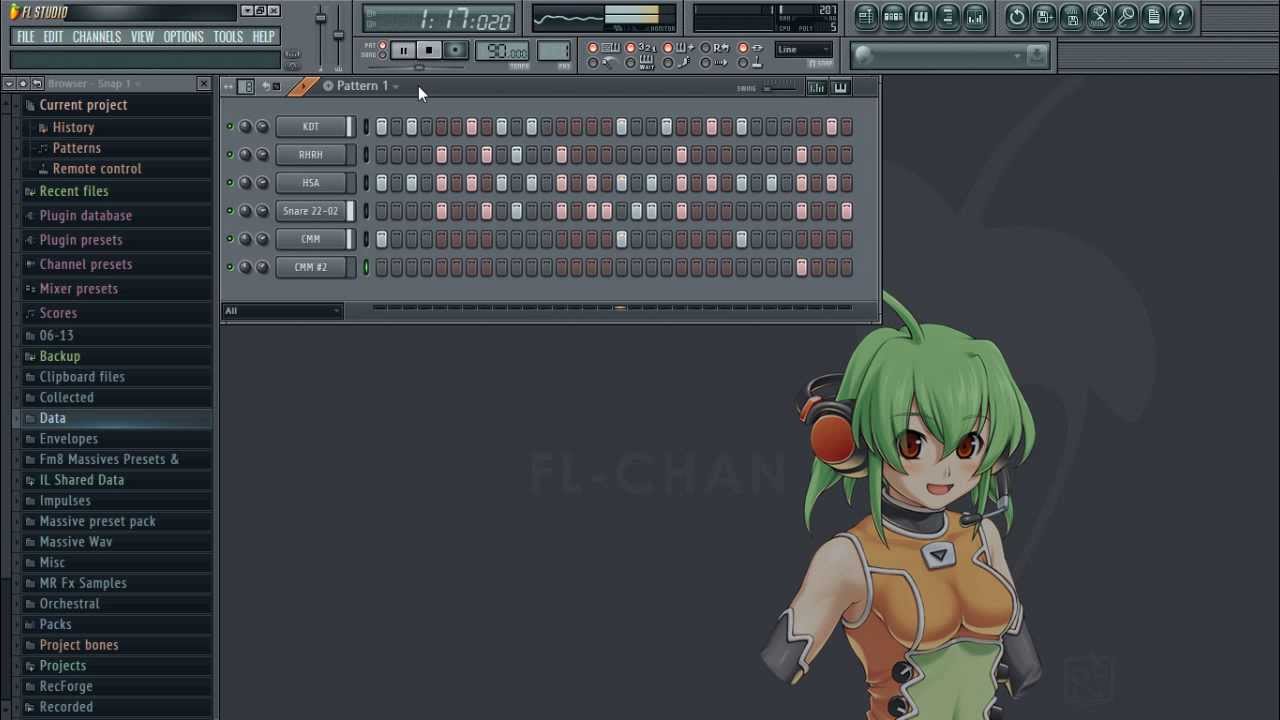Viewport: 1280px width, 720px height.
Task: Open the project info document icon
Action: (x=1153, y=17)
